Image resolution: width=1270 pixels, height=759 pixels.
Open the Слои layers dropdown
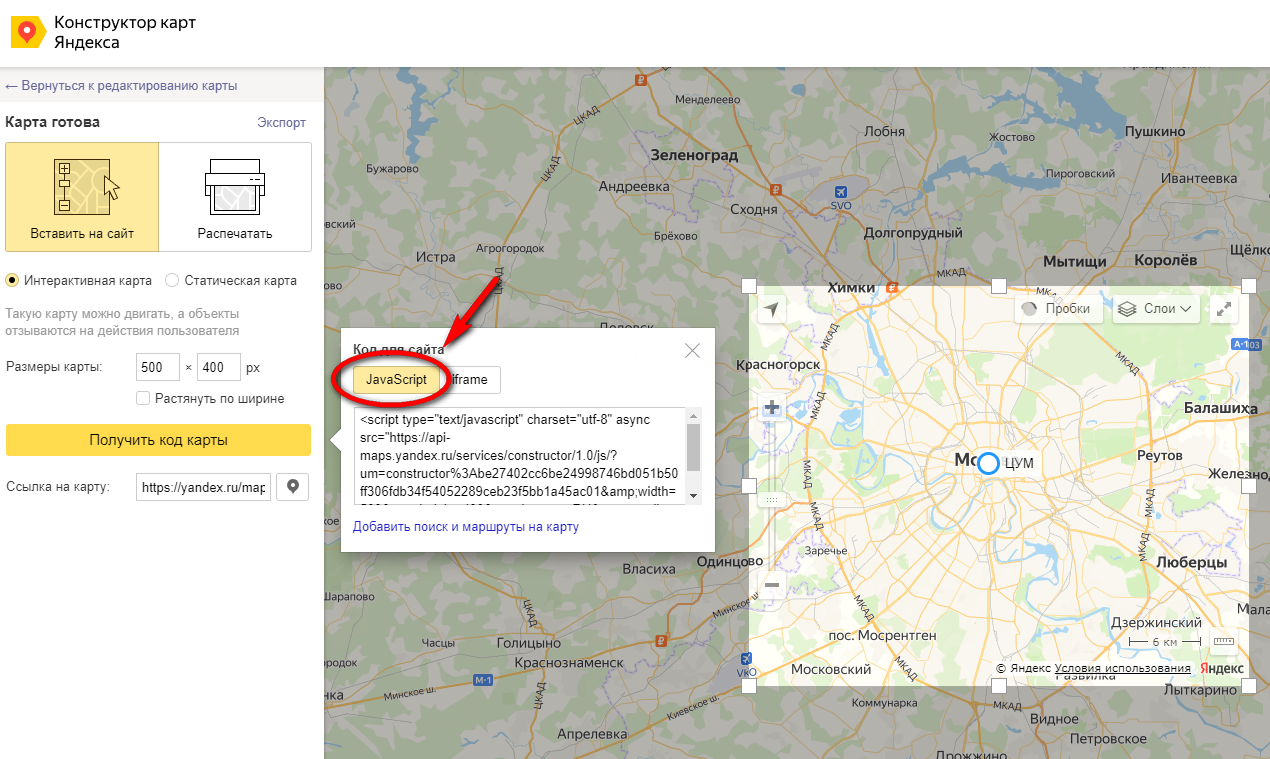coord(1154,309)
